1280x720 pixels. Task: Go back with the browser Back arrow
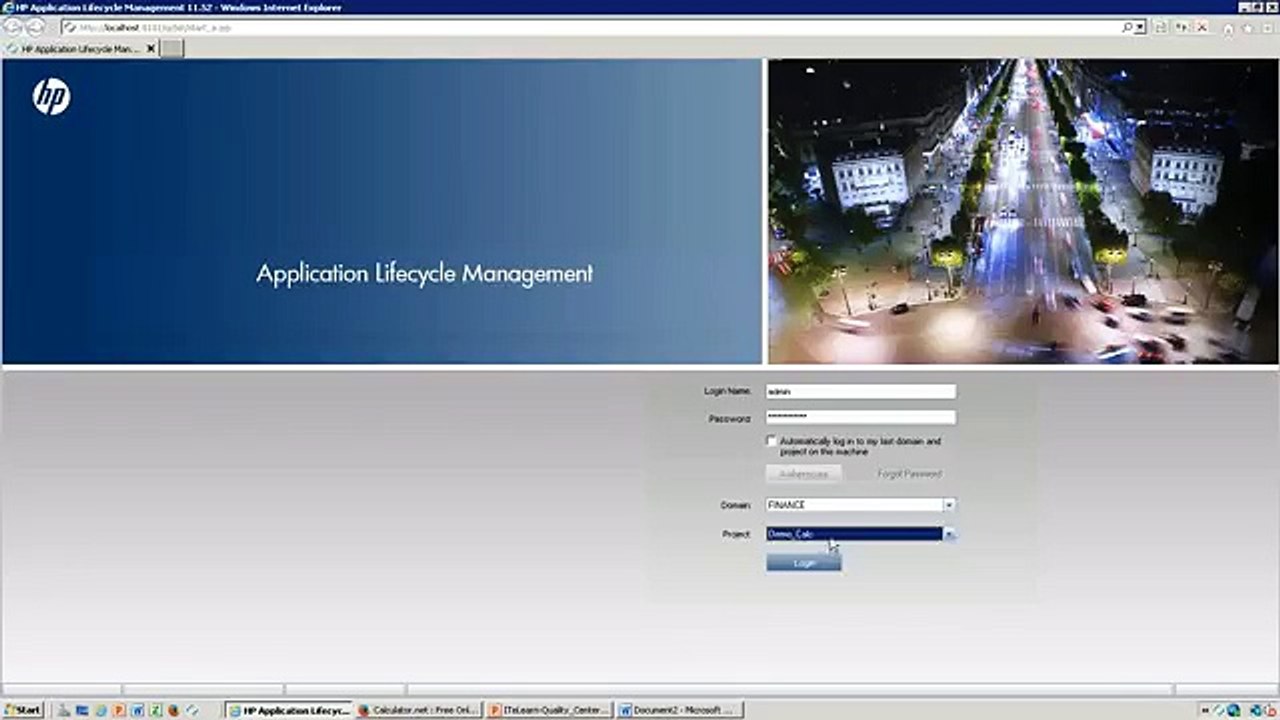(x=13, y=28)
